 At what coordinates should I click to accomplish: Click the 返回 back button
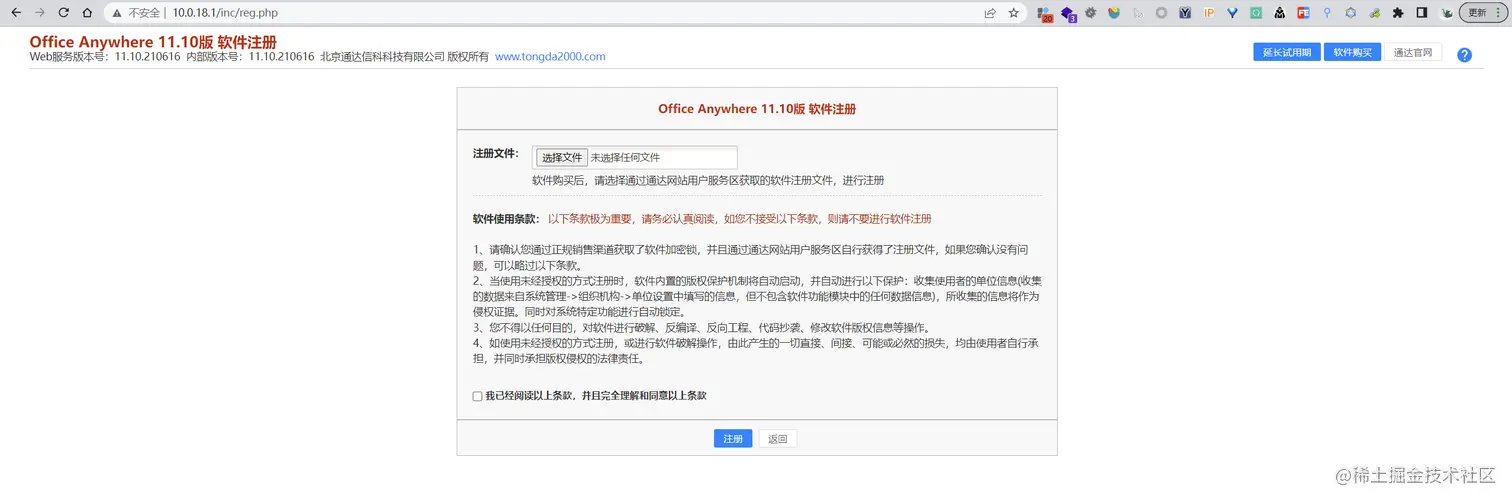[778, 439]
